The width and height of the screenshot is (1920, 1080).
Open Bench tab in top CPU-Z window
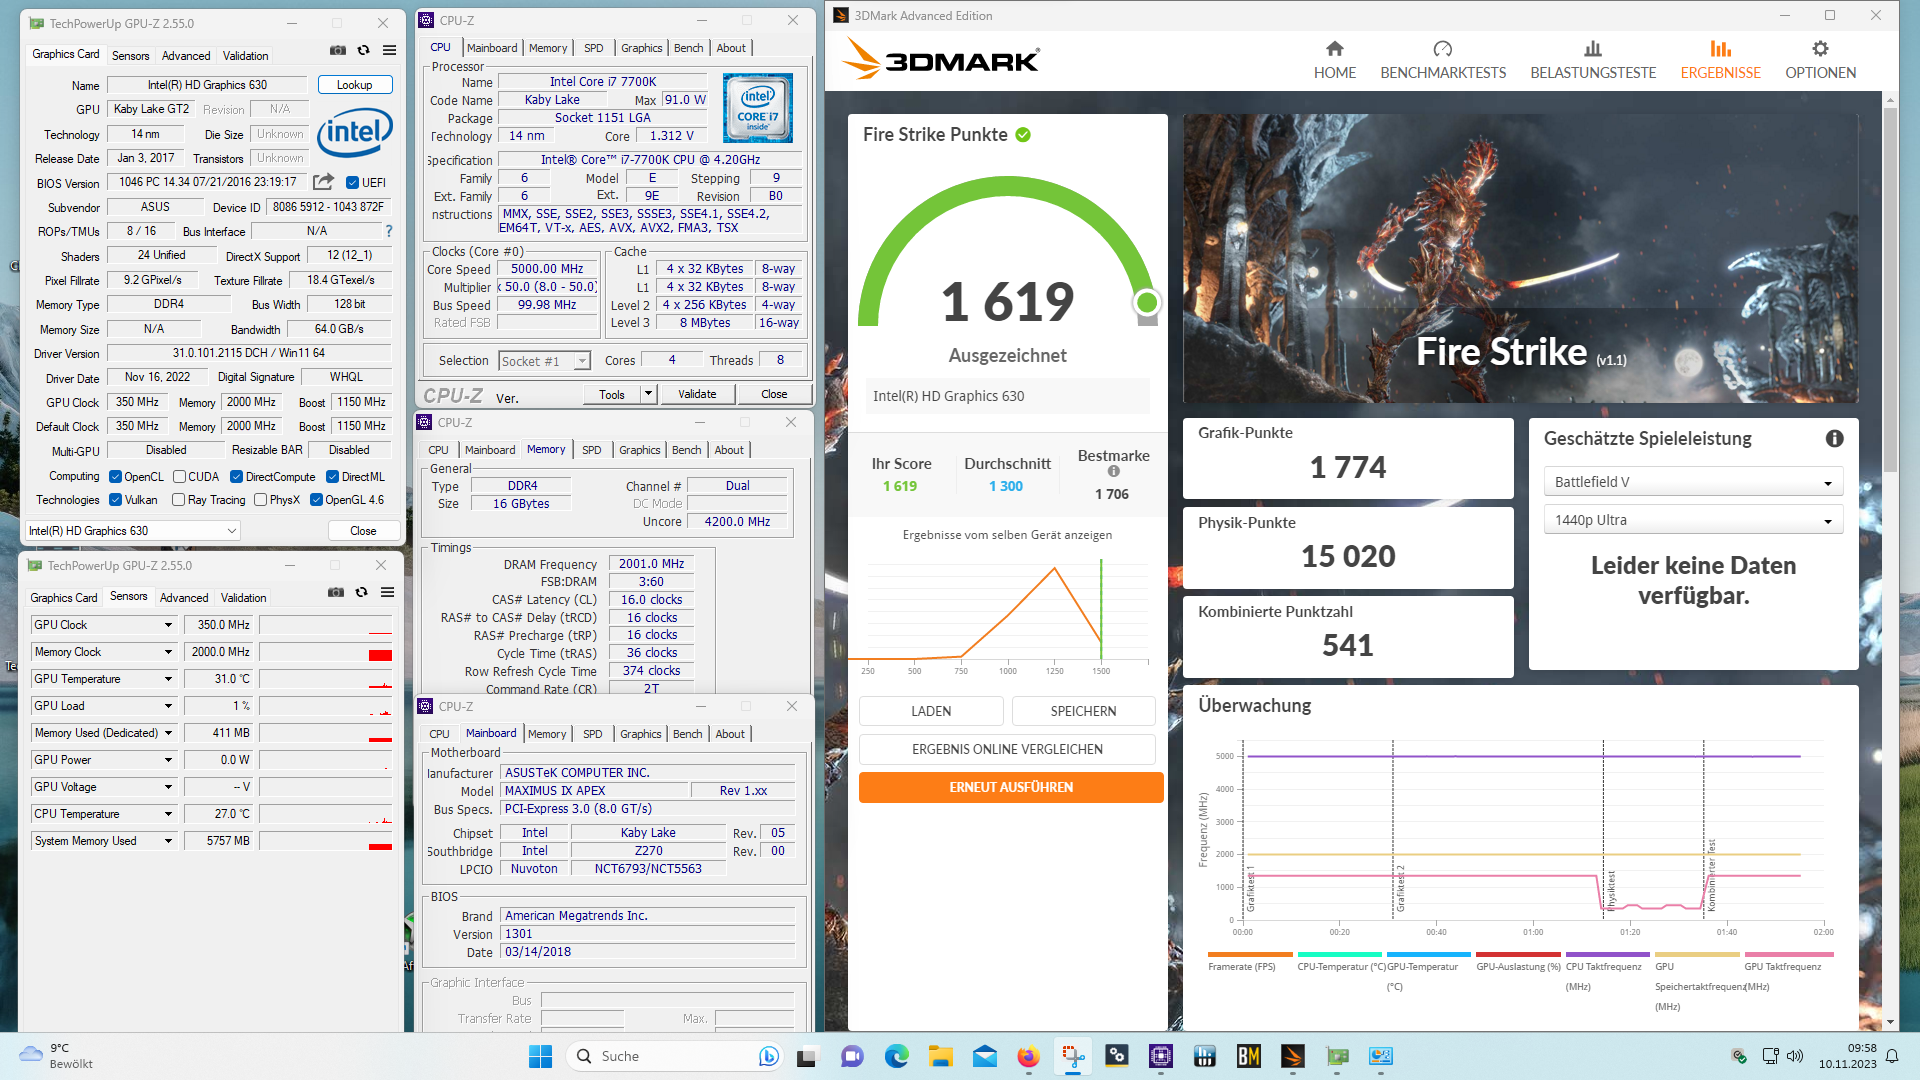tap(688, 48)
